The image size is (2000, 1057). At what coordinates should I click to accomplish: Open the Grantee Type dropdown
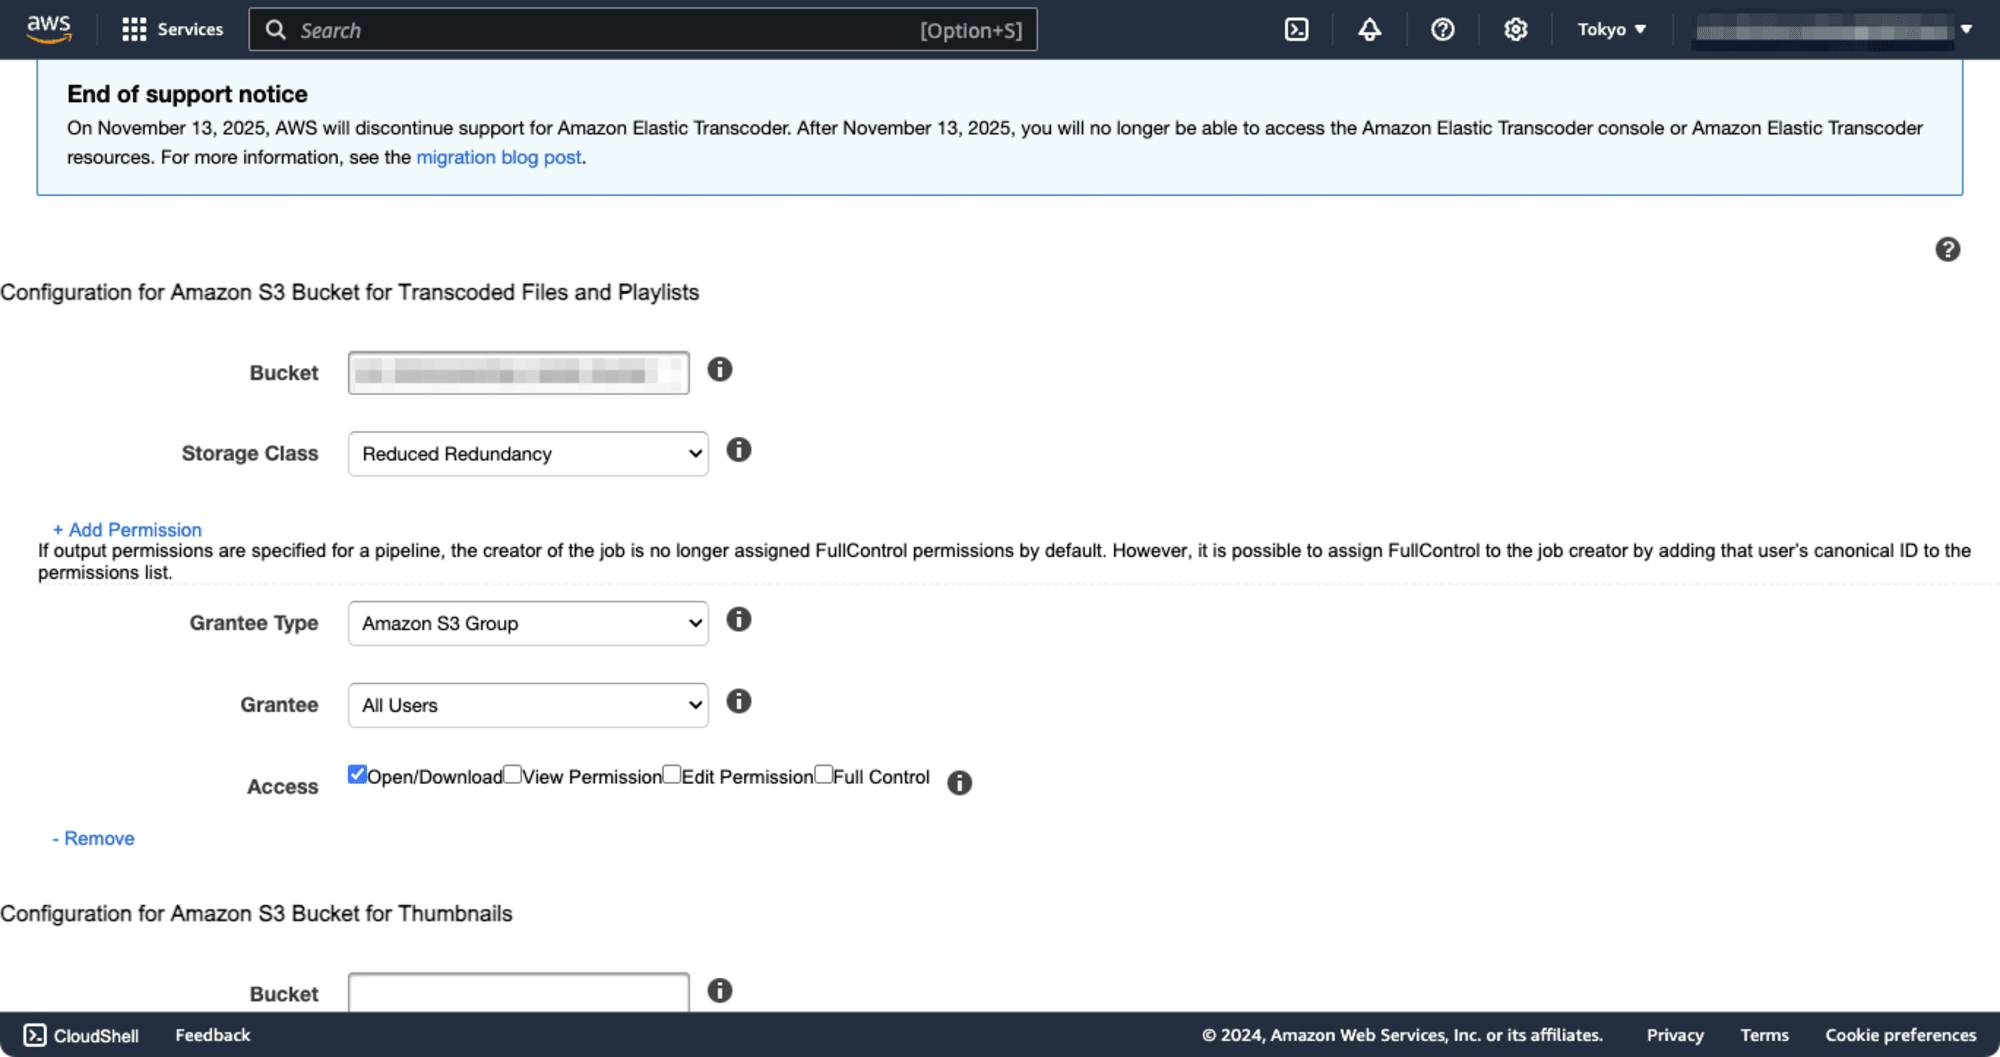pyautogui.click(x=528, y=623)
